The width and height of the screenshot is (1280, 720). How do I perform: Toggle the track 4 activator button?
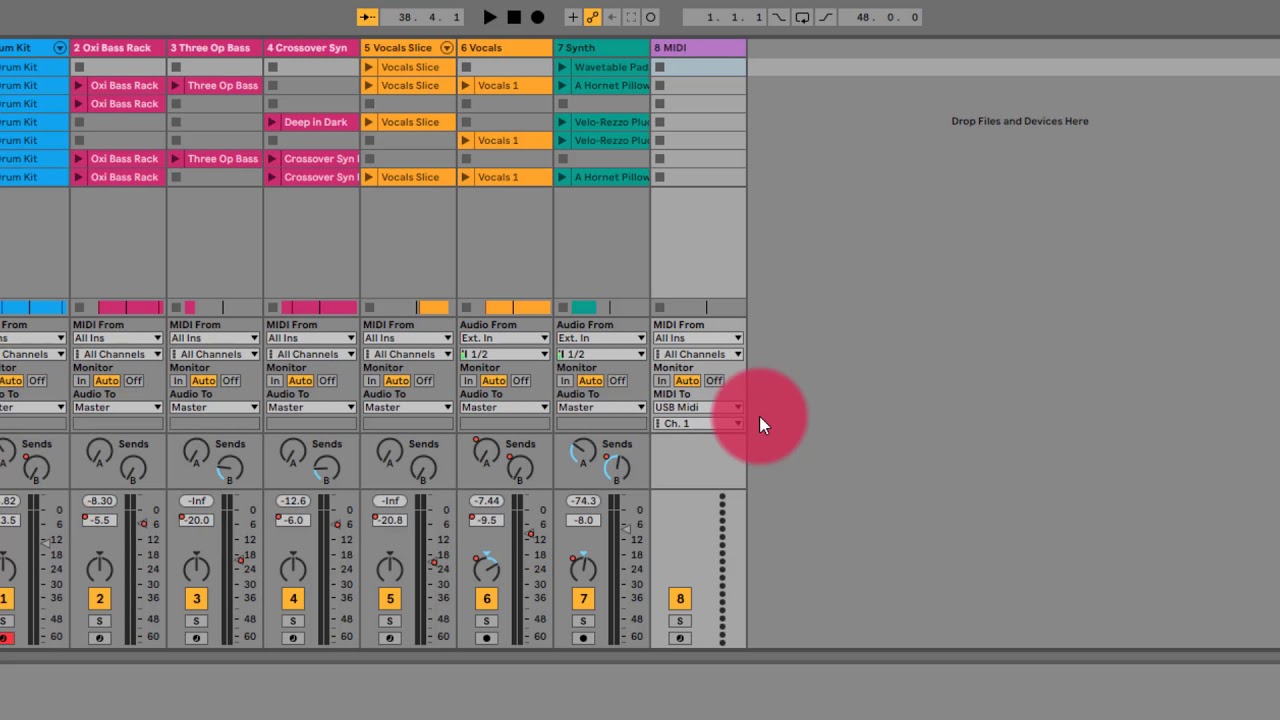click(x=294, y=599)
